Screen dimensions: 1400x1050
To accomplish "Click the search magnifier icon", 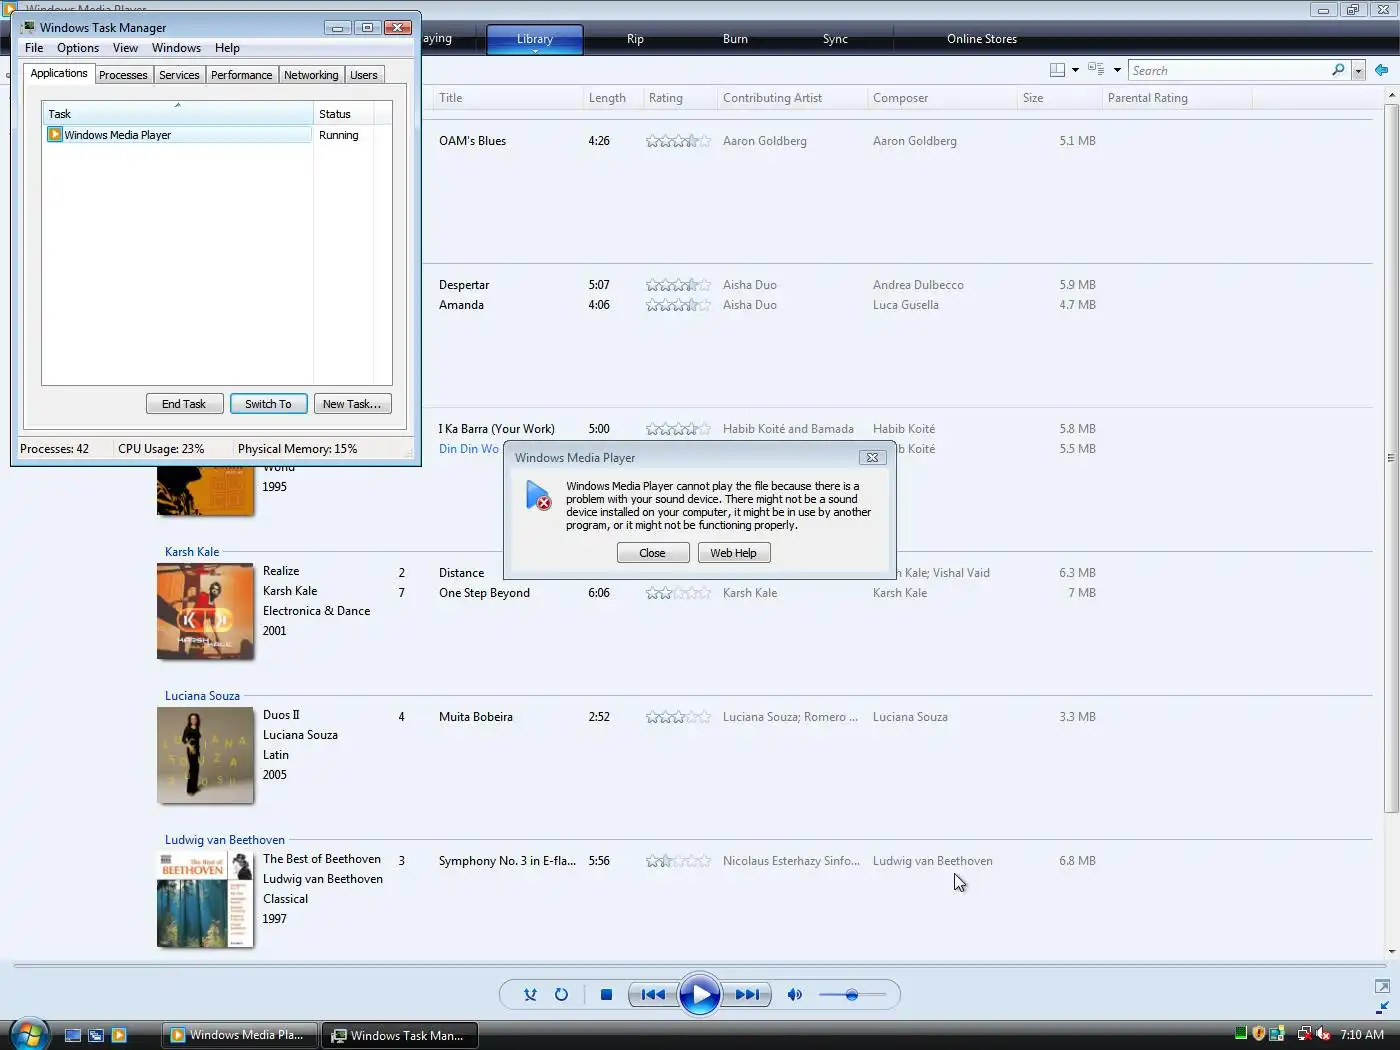I will (x=1338, y=70).
